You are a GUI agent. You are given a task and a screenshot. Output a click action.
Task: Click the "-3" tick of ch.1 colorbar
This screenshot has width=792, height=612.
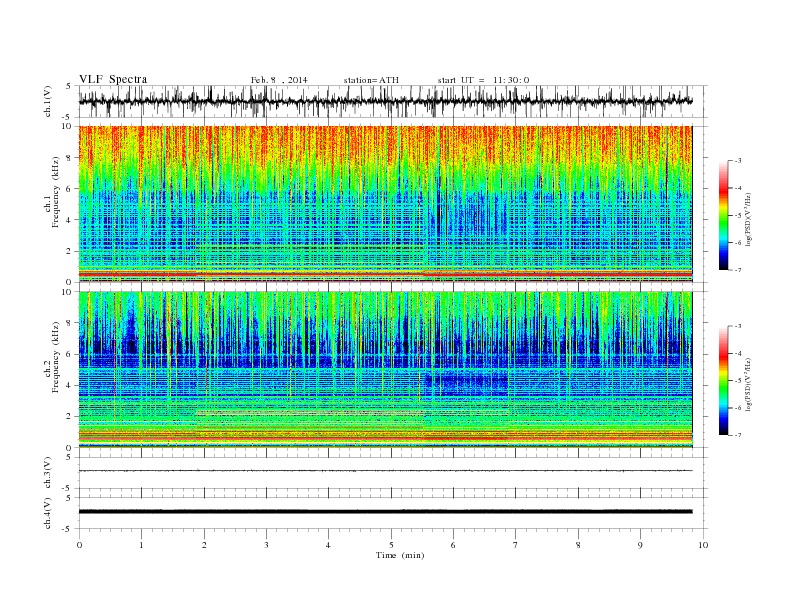(x=738, y=161)
